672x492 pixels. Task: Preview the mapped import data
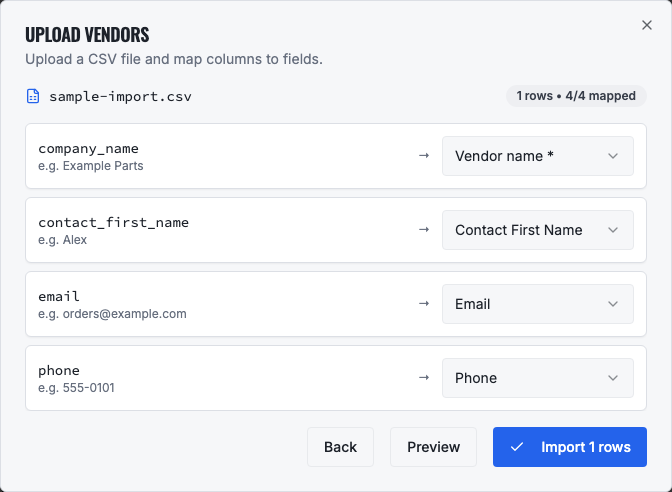[433, 447]
